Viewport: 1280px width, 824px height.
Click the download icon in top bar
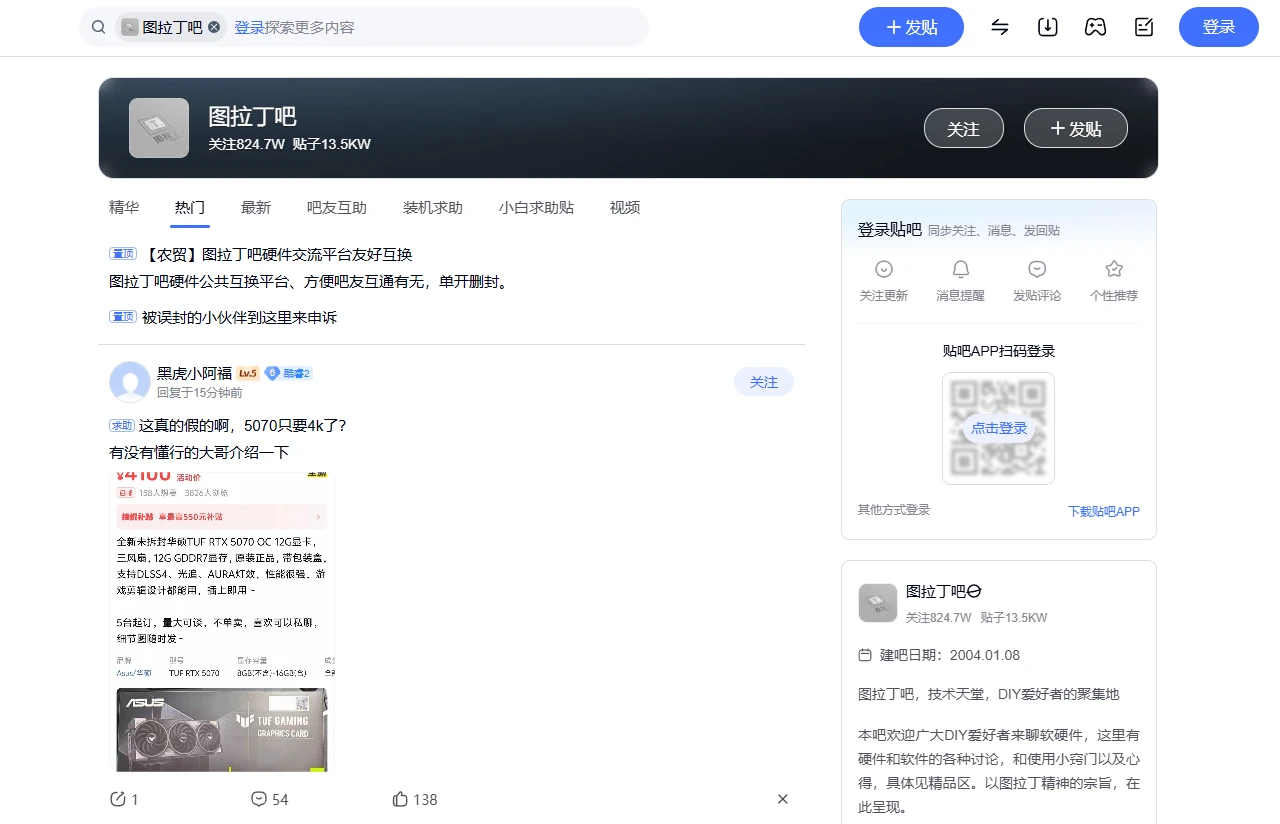coord(1048,27)
